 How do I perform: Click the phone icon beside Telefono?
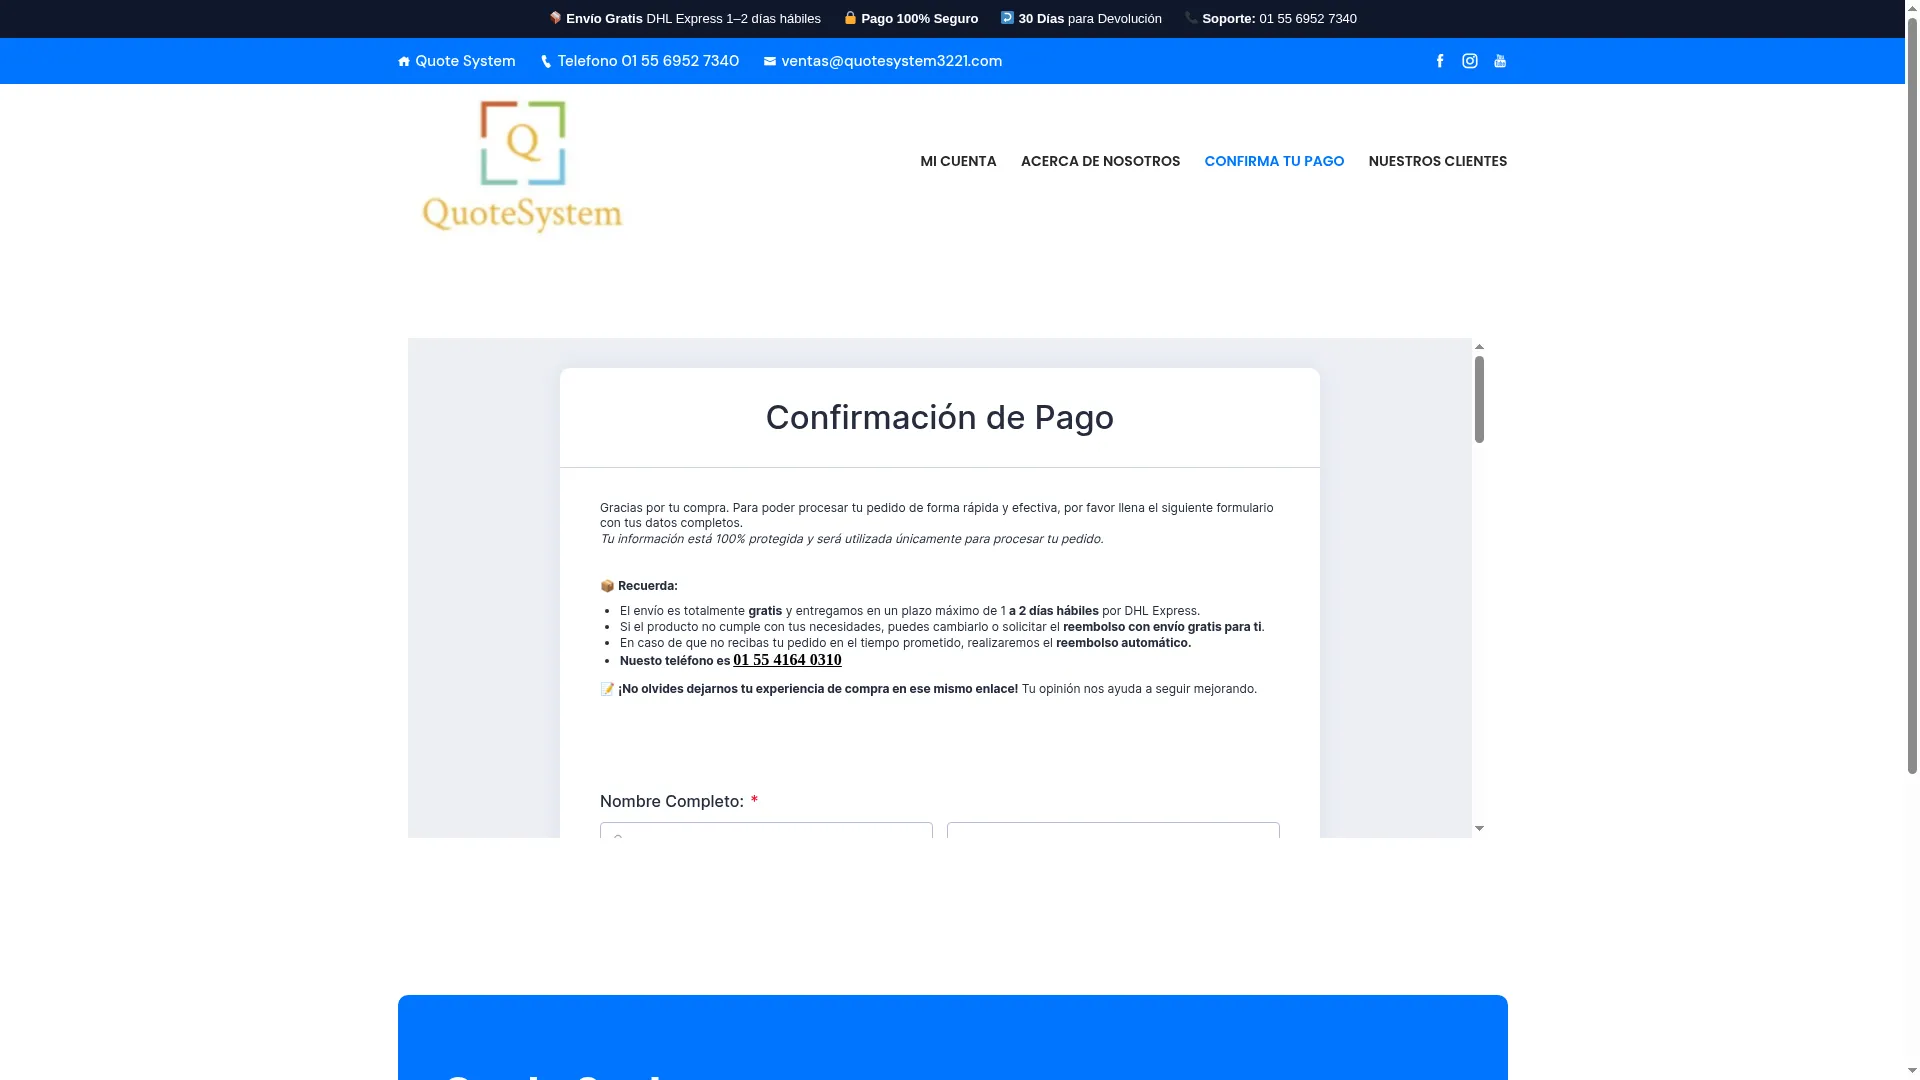546,62
